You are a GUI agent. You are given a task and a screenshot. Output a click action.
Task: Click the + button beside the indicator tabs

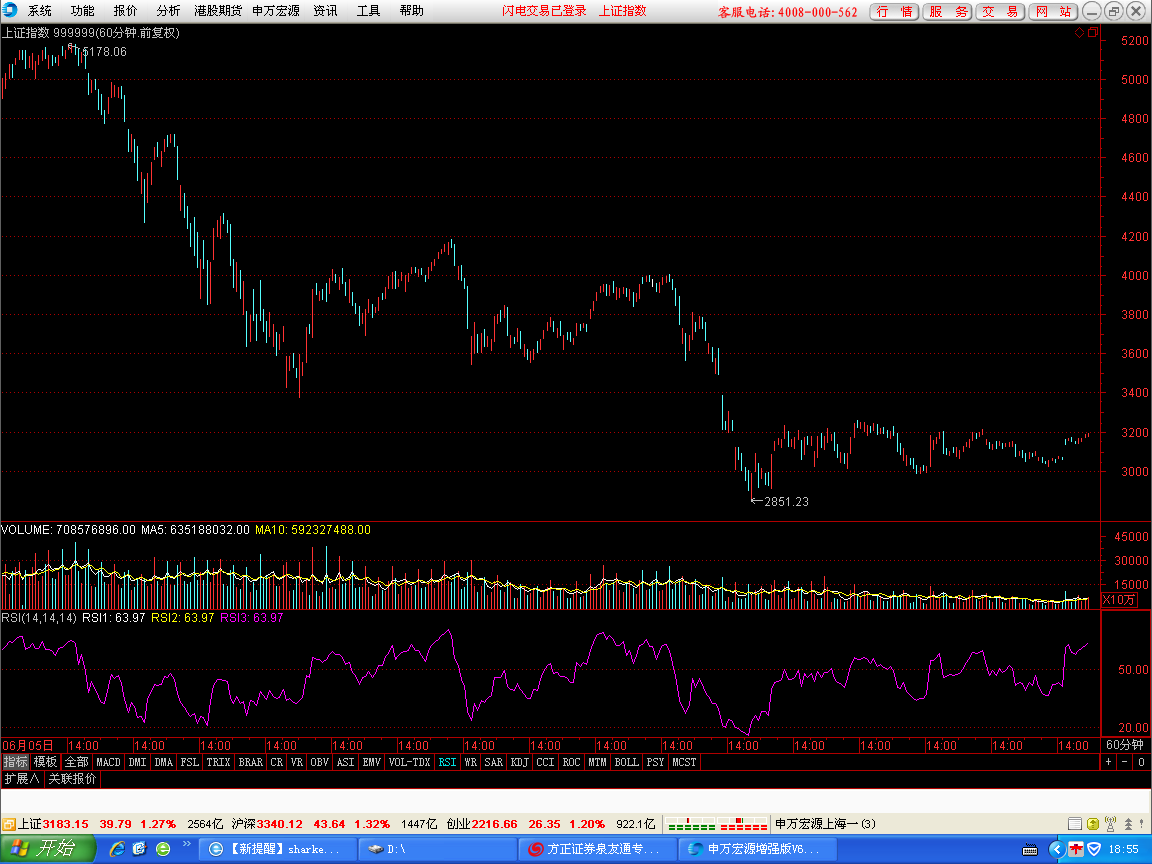(x=1109, y=762)
